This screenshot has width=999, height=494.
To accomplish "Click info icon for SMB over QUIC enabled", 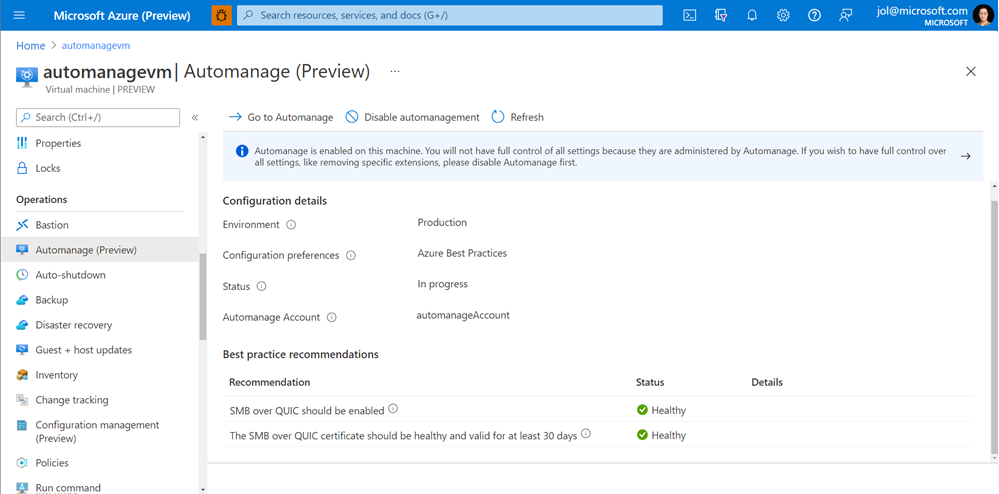I will click(393, 409).
